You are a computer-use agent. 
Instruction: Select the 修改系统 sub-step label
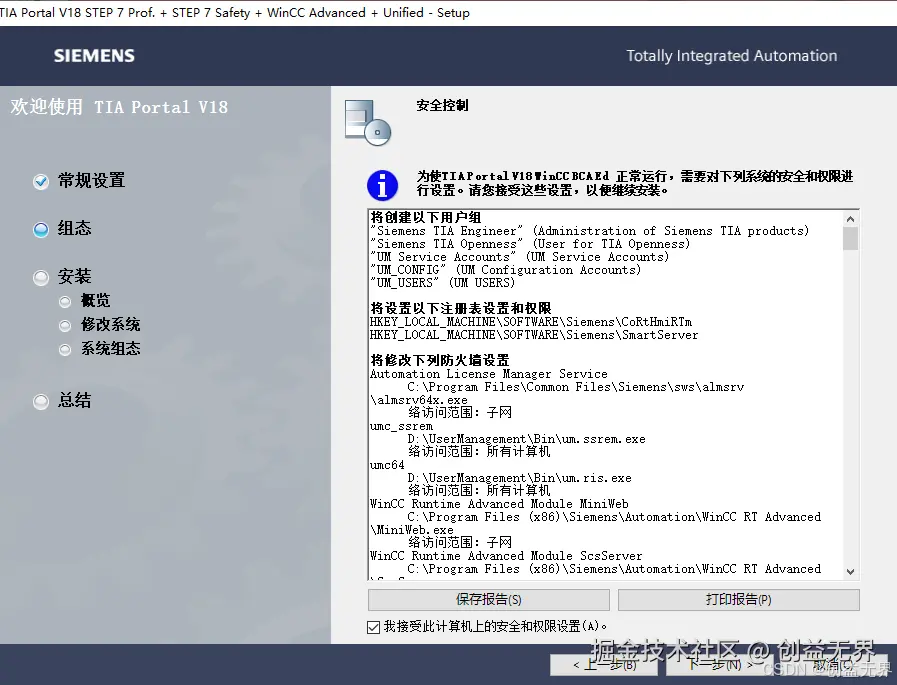(x=110, y=324)
